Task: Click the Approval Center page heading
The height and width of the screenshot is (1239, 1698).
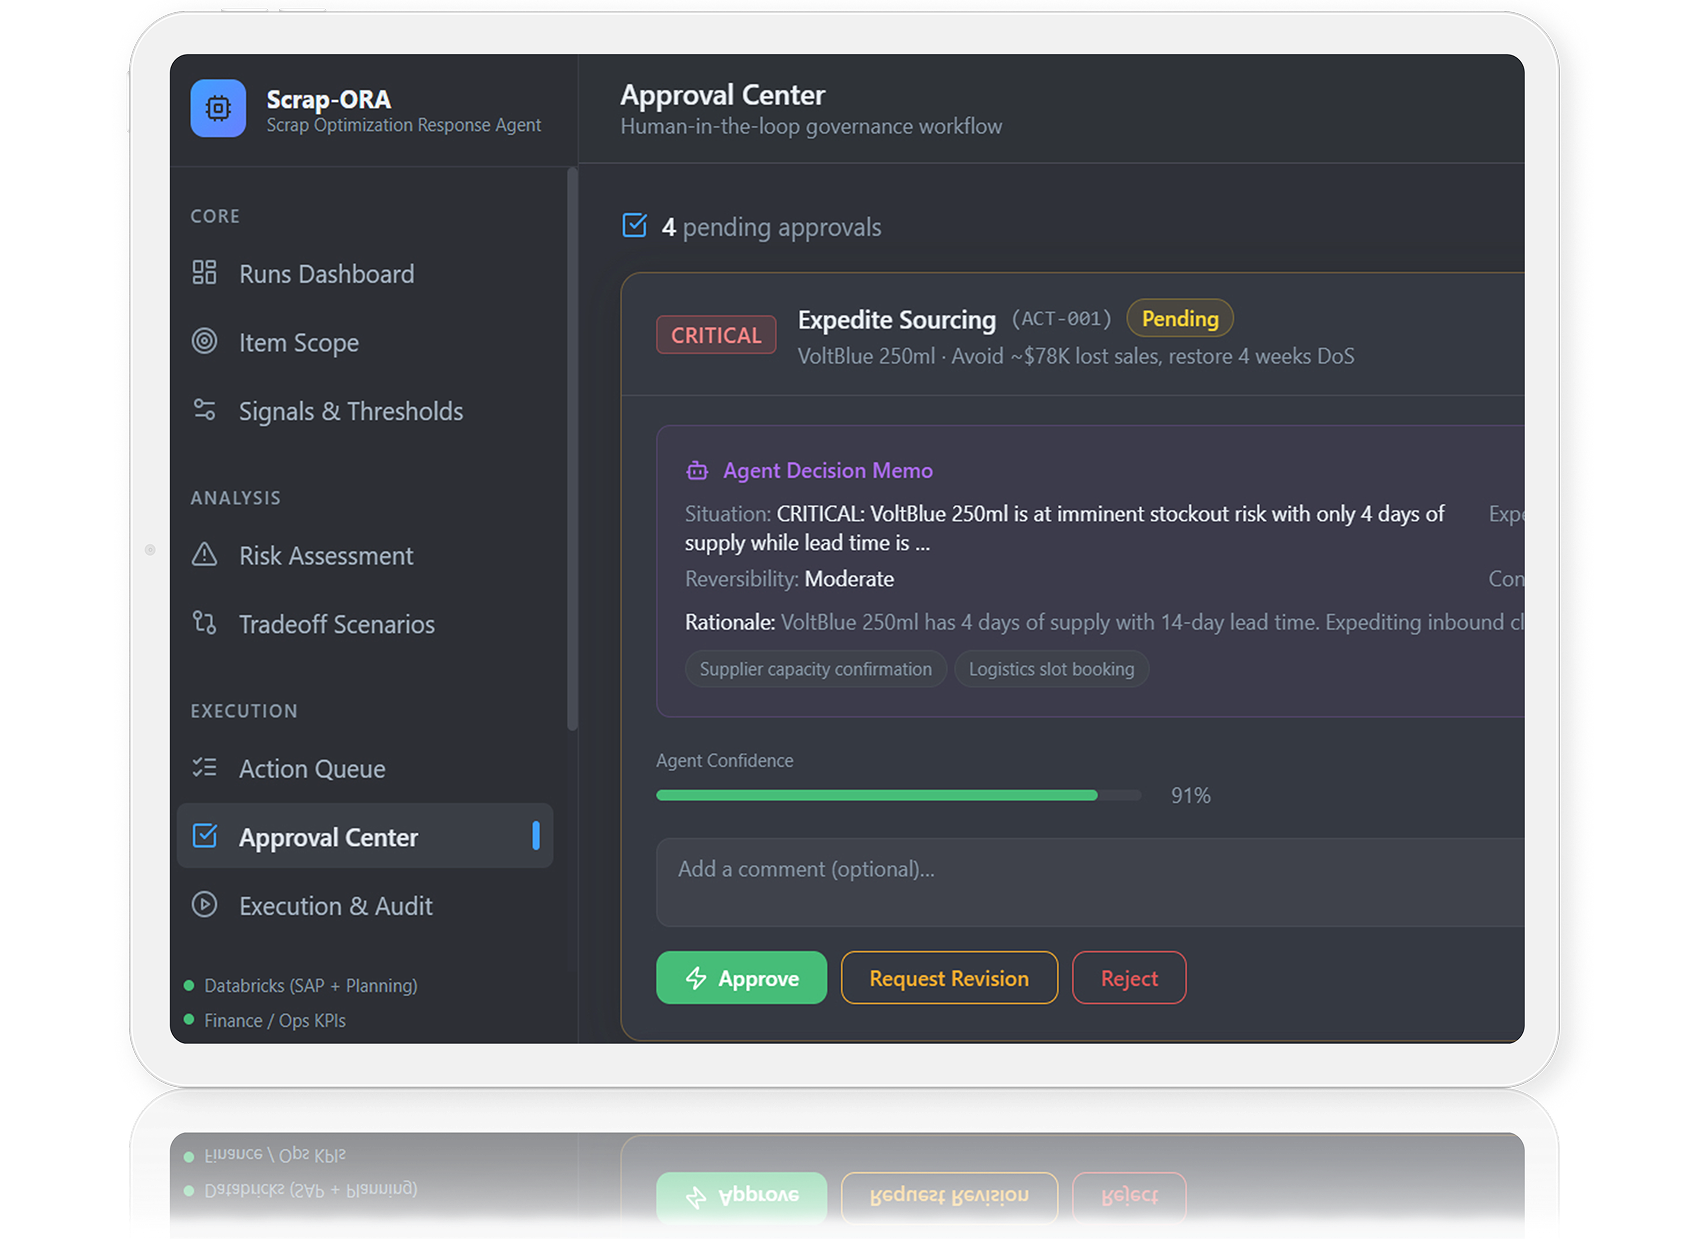Action: pos(723,95)
